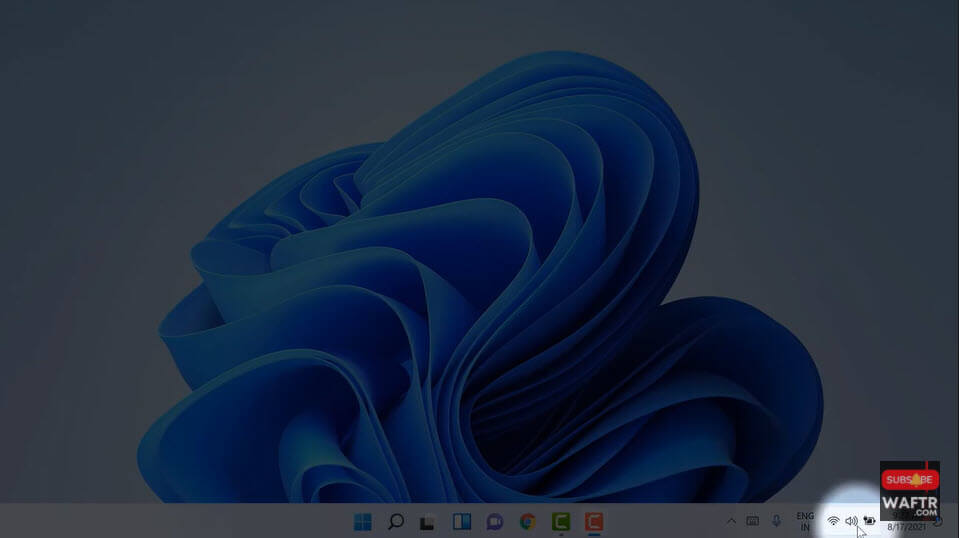Open Google Chrome from the taskbar

pos(528,521)
